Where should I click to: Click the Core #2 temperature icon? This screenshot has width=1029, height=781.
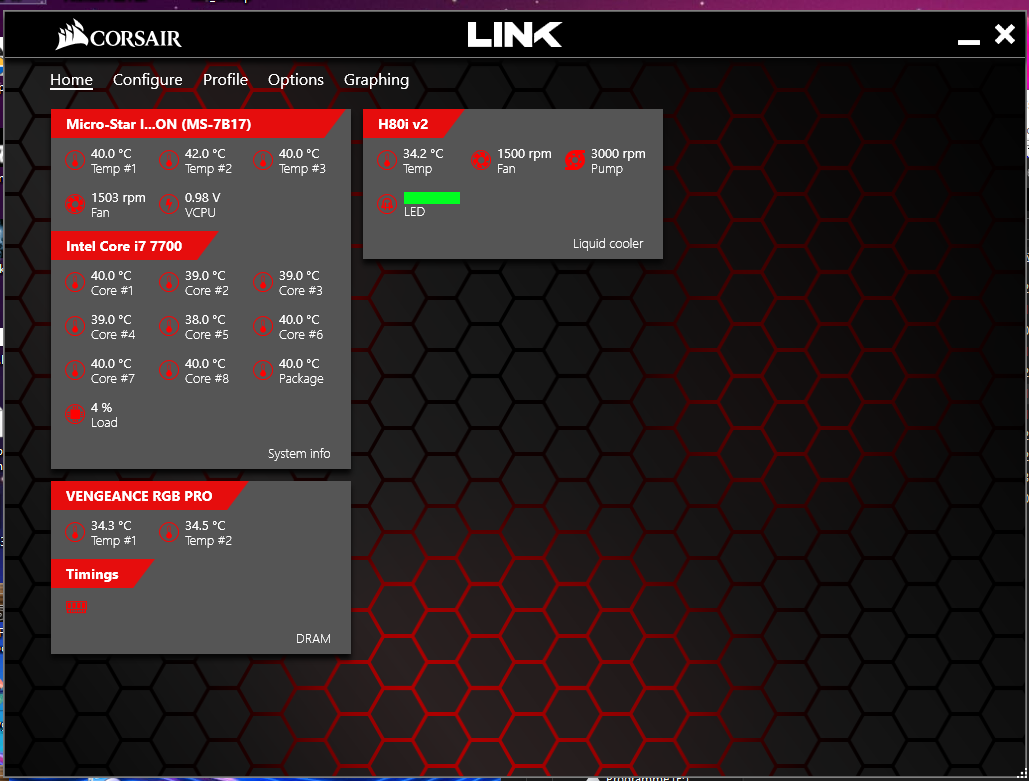[169, 282]
